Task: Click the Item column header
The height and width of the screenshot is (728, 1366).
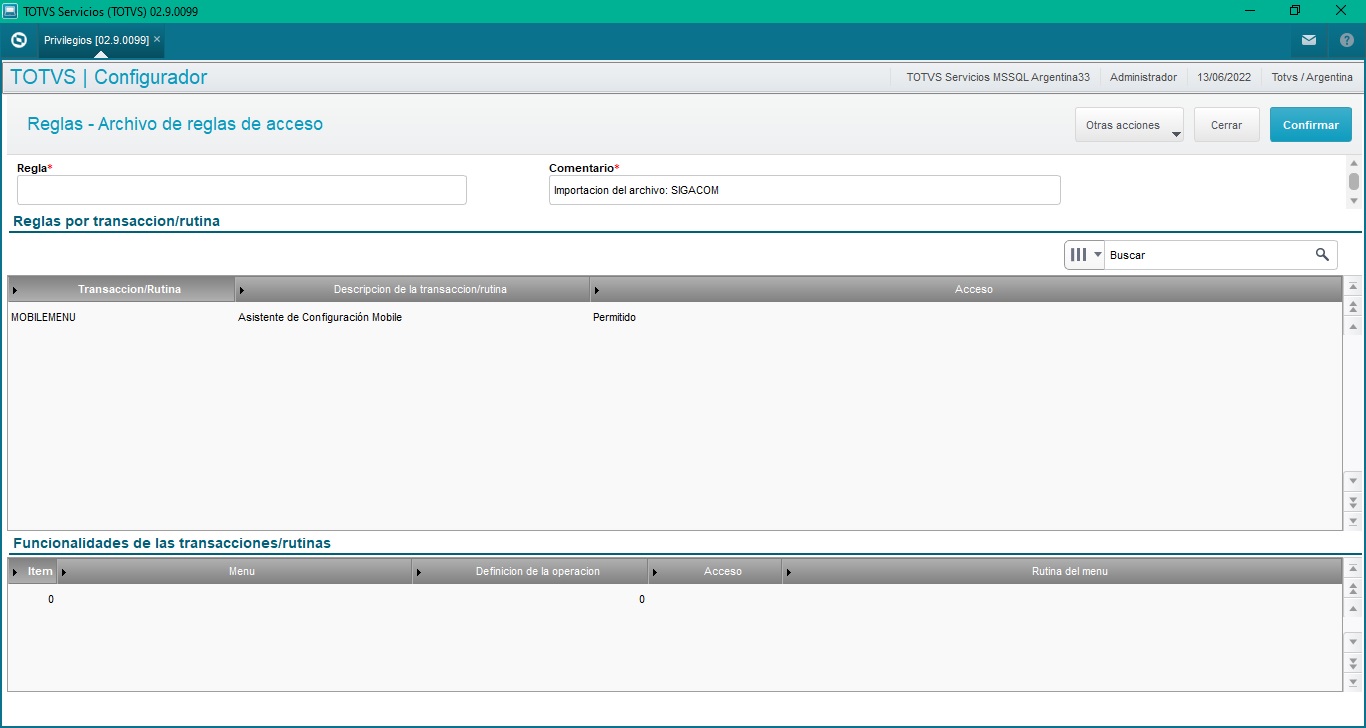Action: [32, 571]
